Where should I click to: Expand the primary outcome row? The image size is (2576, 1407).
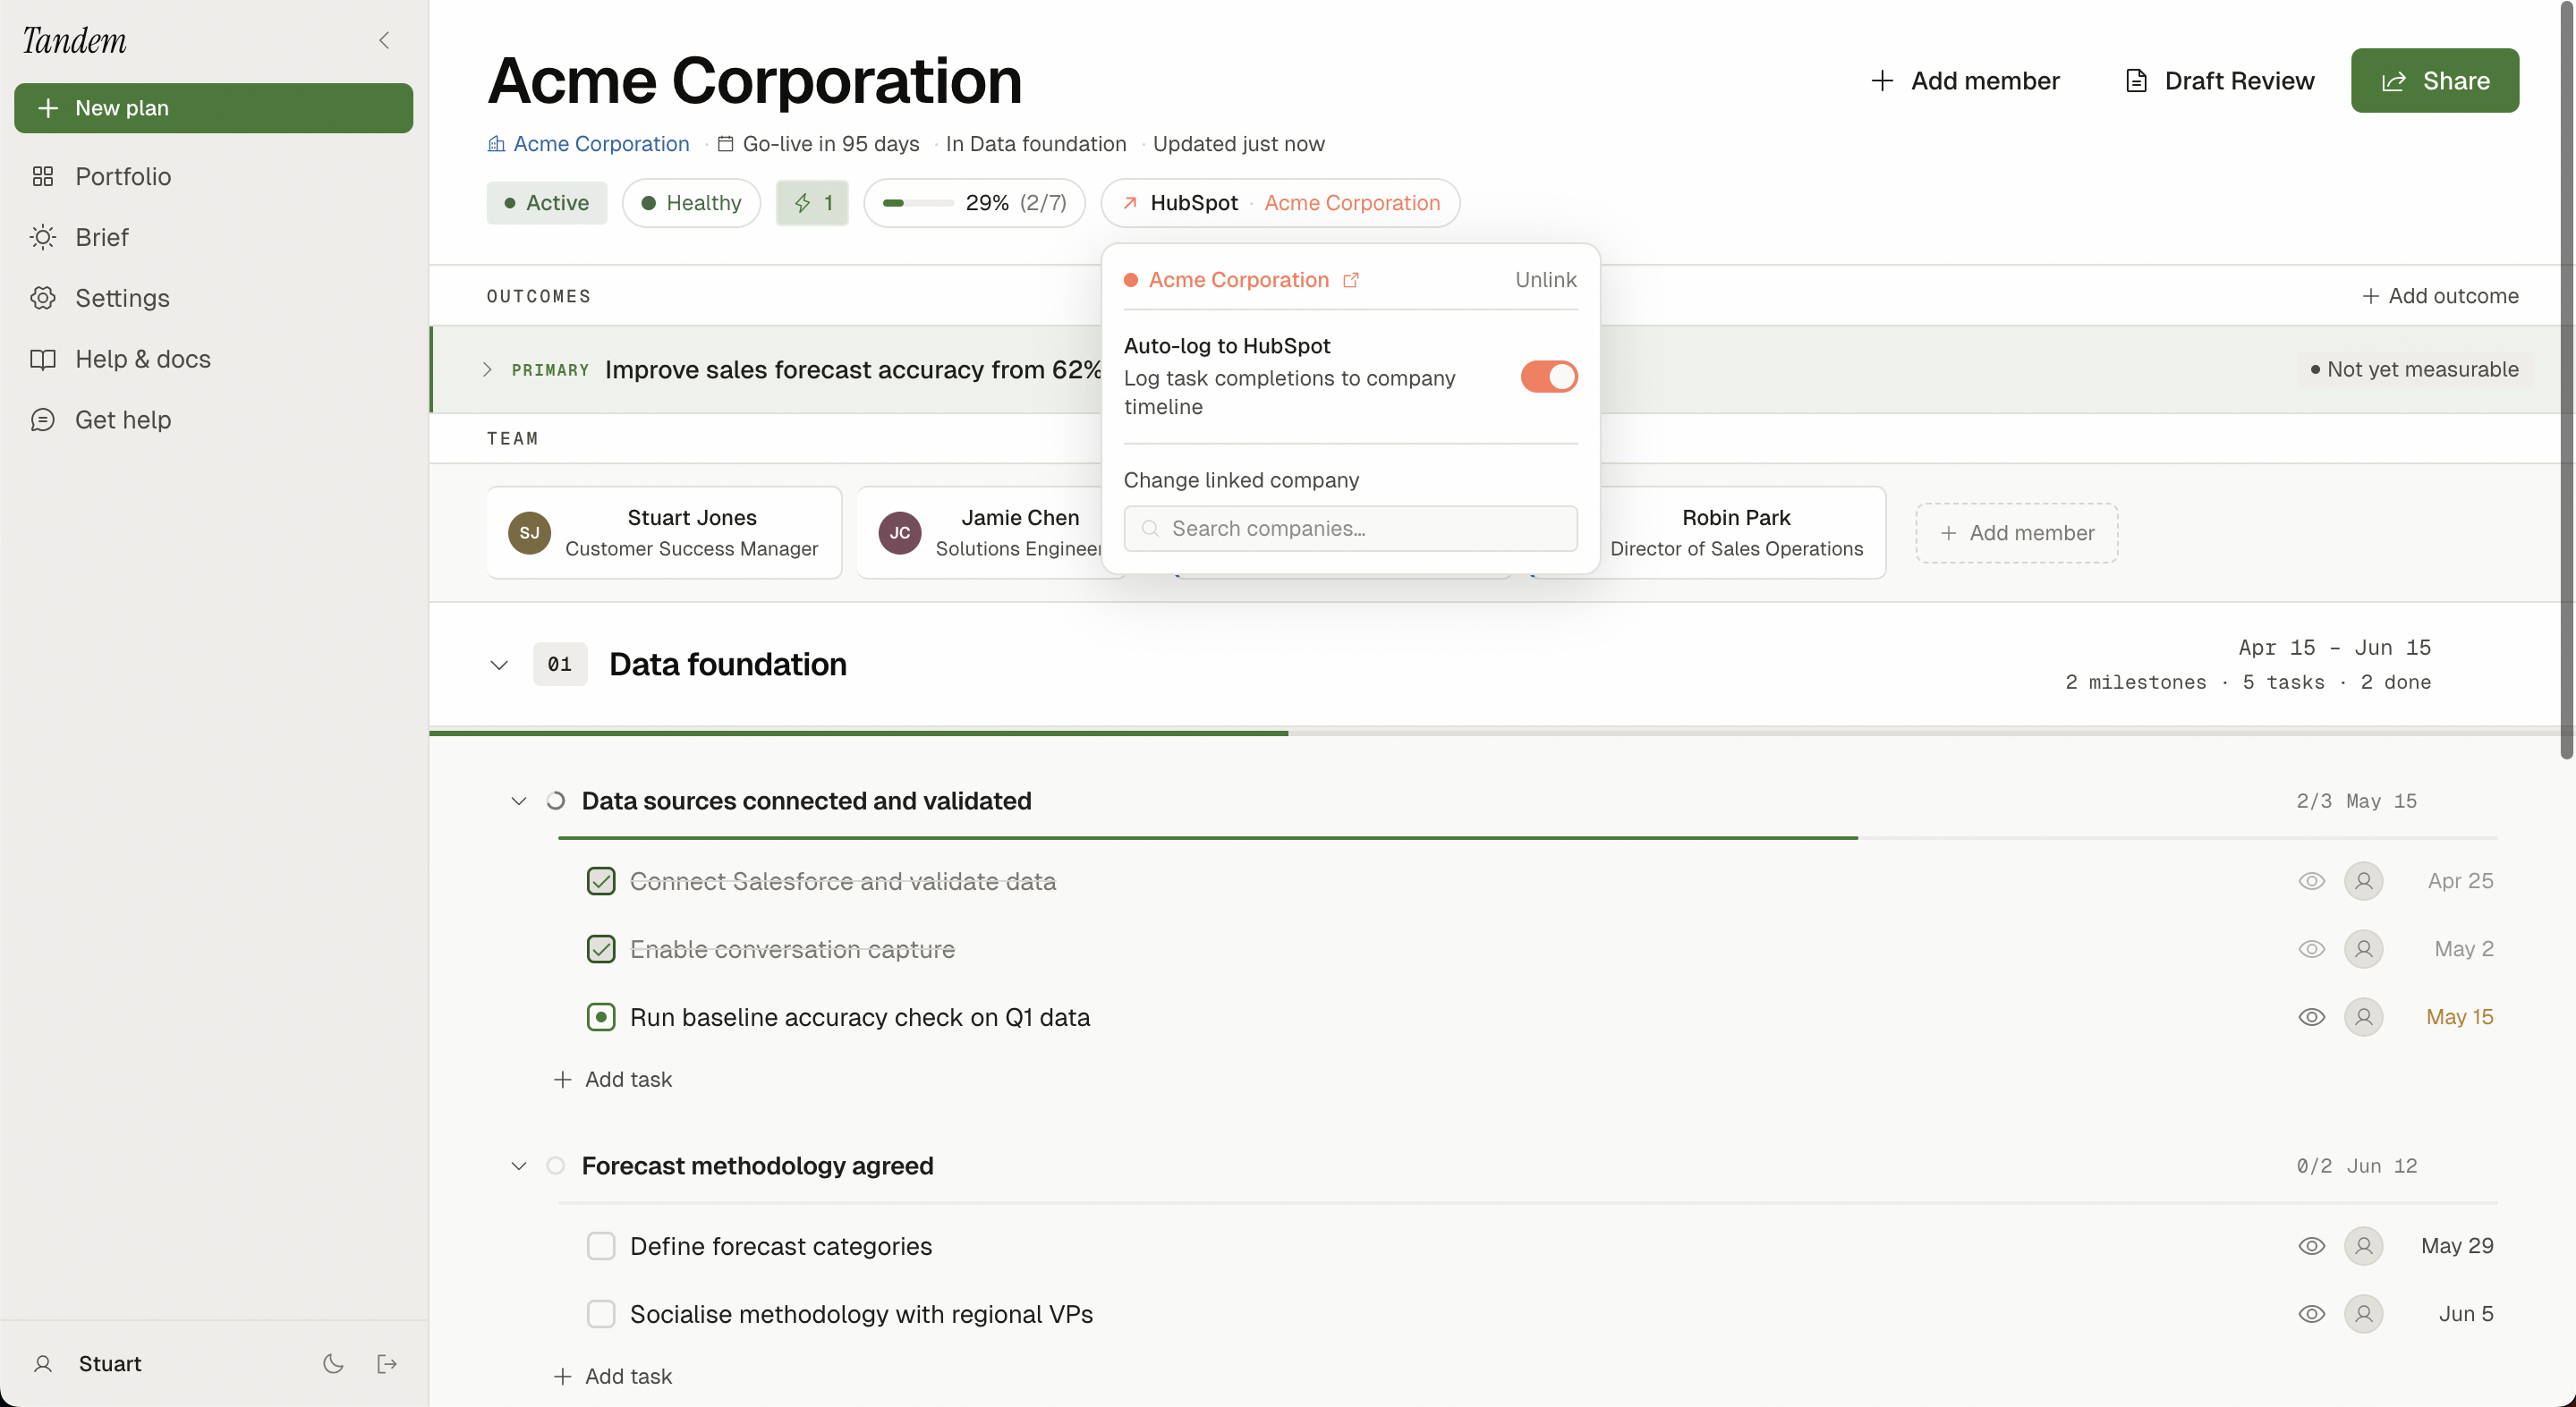click(487, 370)
